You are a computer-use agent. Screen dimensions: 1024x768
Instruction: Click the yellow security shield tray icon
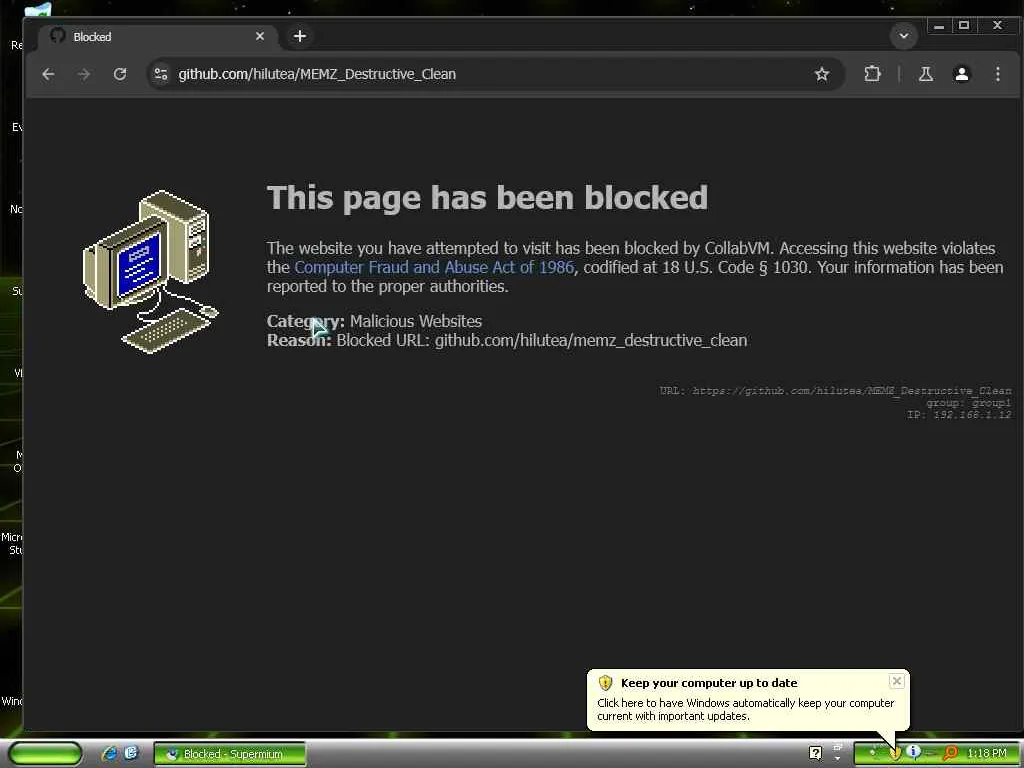(x=895, y=754)
